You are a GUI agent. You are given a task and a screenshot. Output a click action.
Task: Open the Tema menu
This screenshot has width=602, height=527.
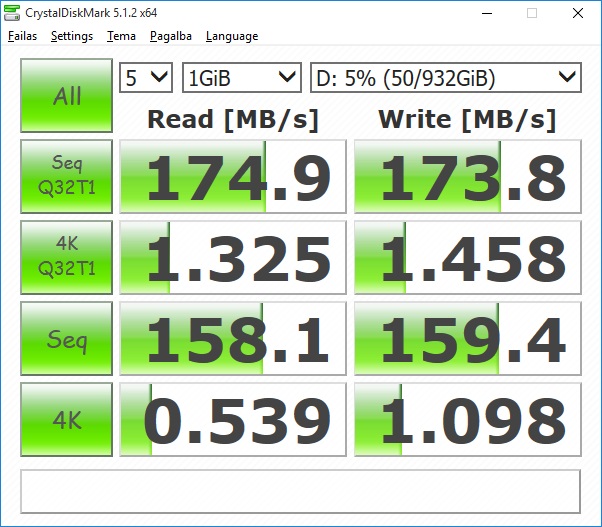[121, 36]
